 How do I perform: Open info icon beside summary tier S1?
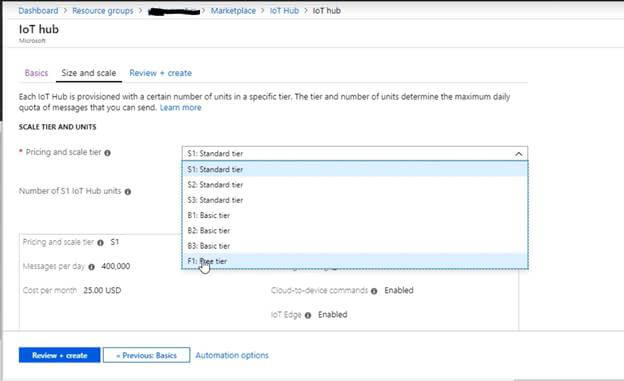(100, 242)
